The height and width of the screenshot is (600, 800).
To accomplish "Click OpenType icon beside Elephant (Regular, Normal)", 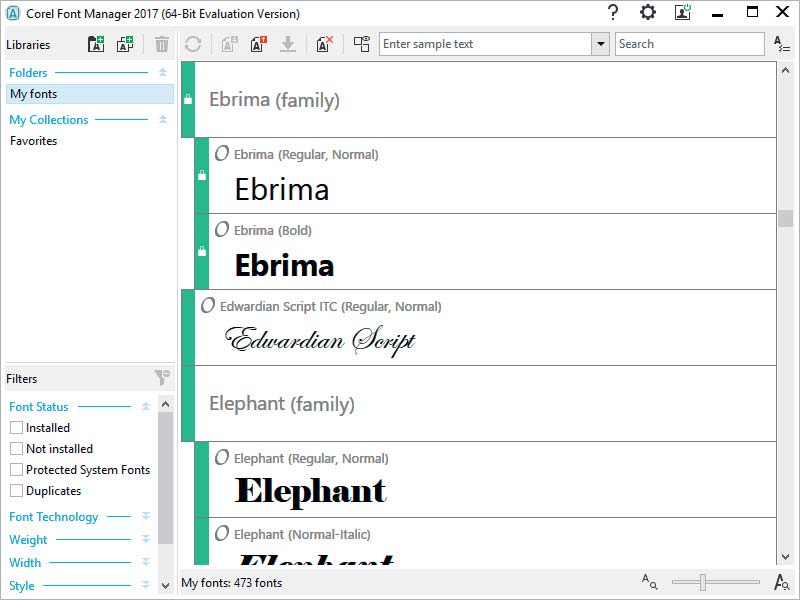I will tap(221, 458).
